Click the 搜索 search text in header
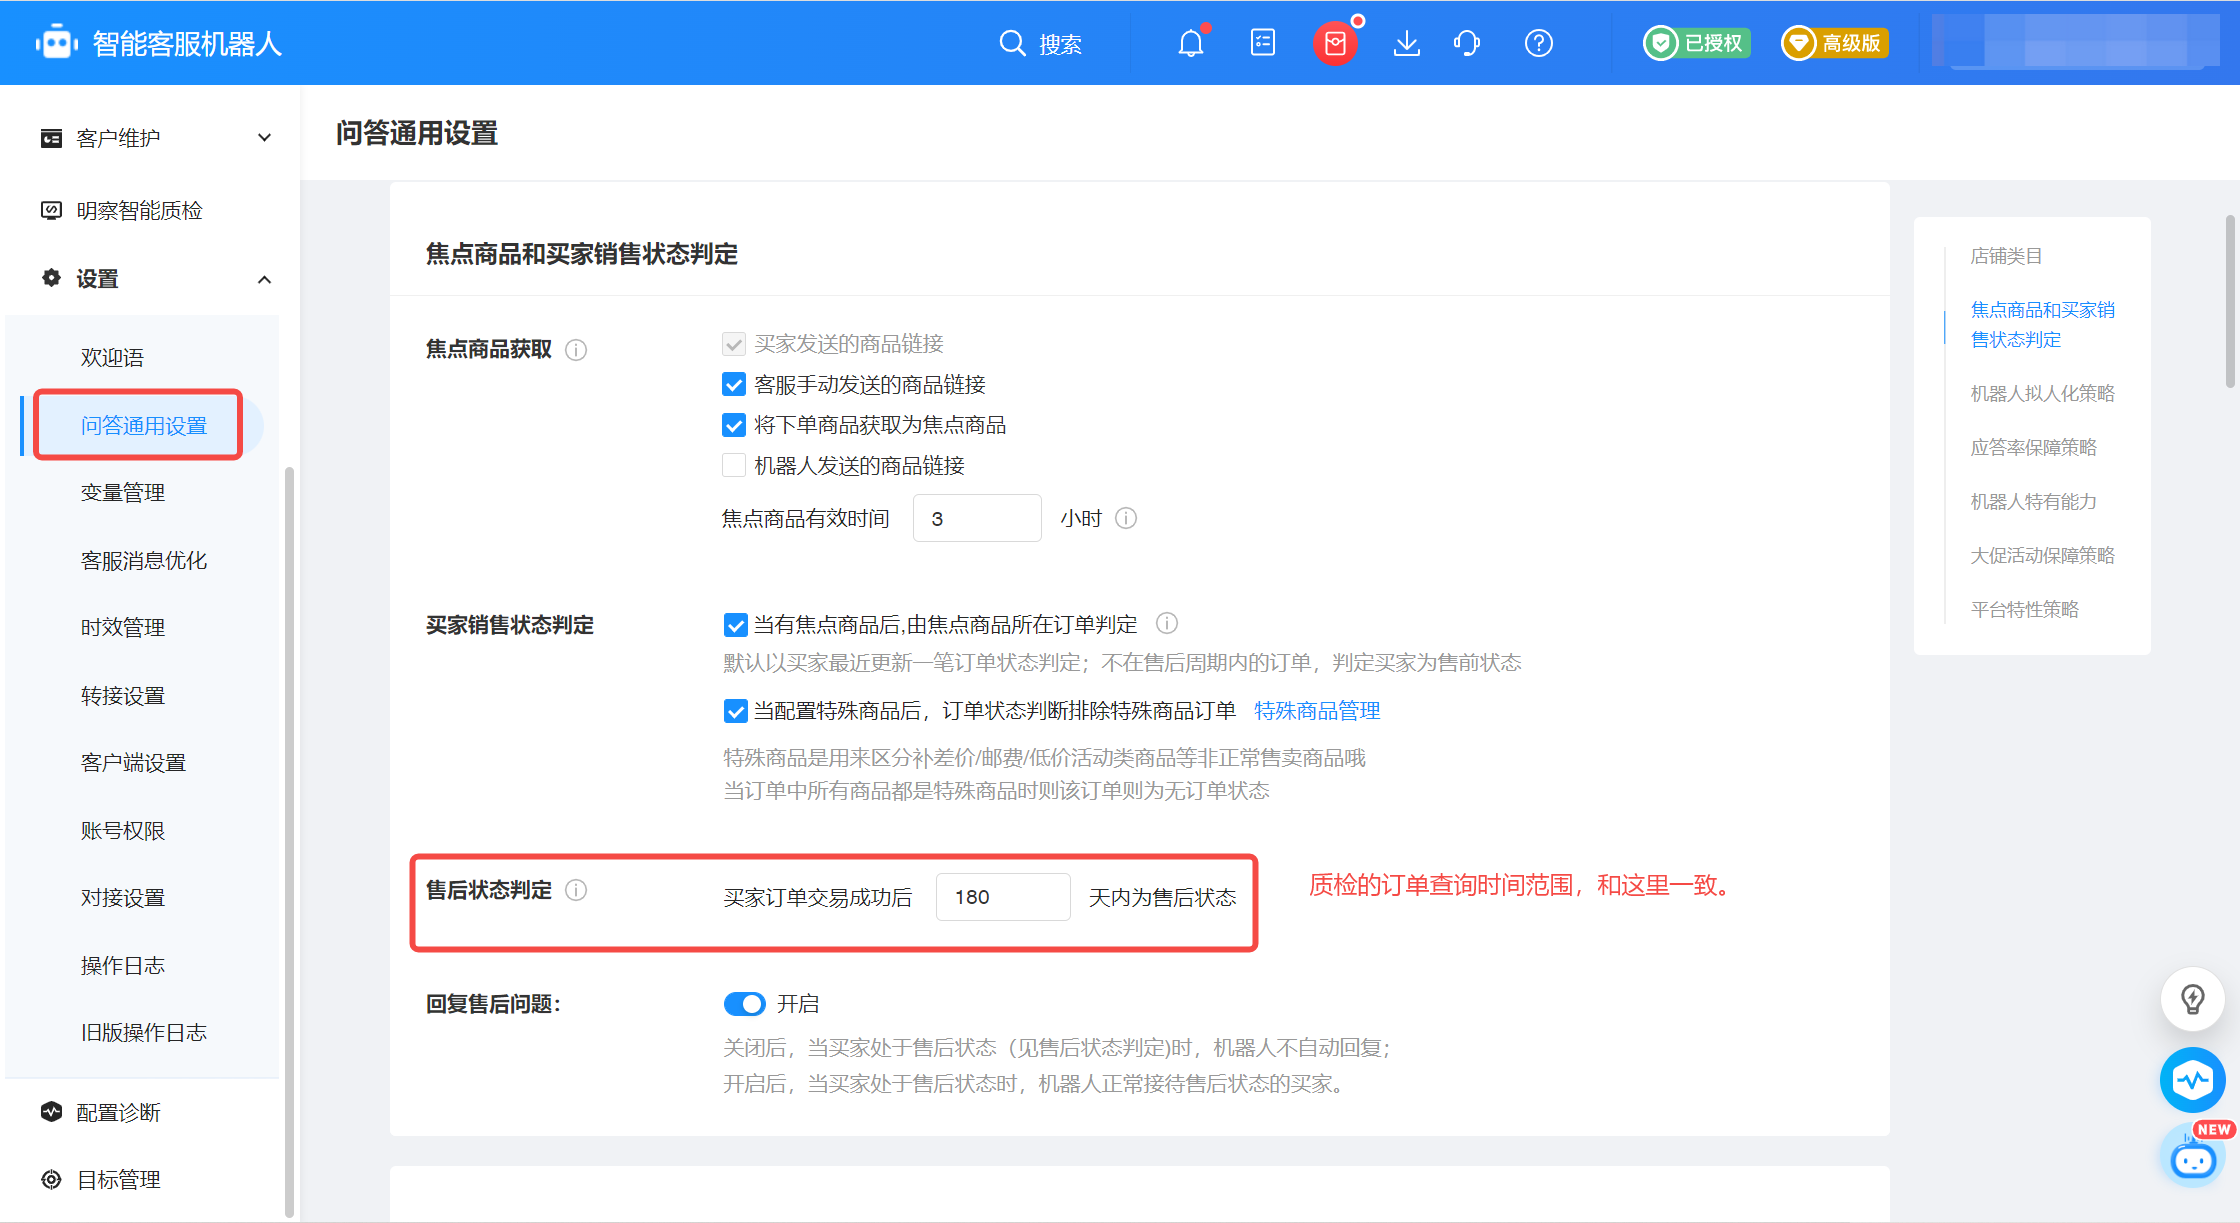 (x=1060, y=44)
